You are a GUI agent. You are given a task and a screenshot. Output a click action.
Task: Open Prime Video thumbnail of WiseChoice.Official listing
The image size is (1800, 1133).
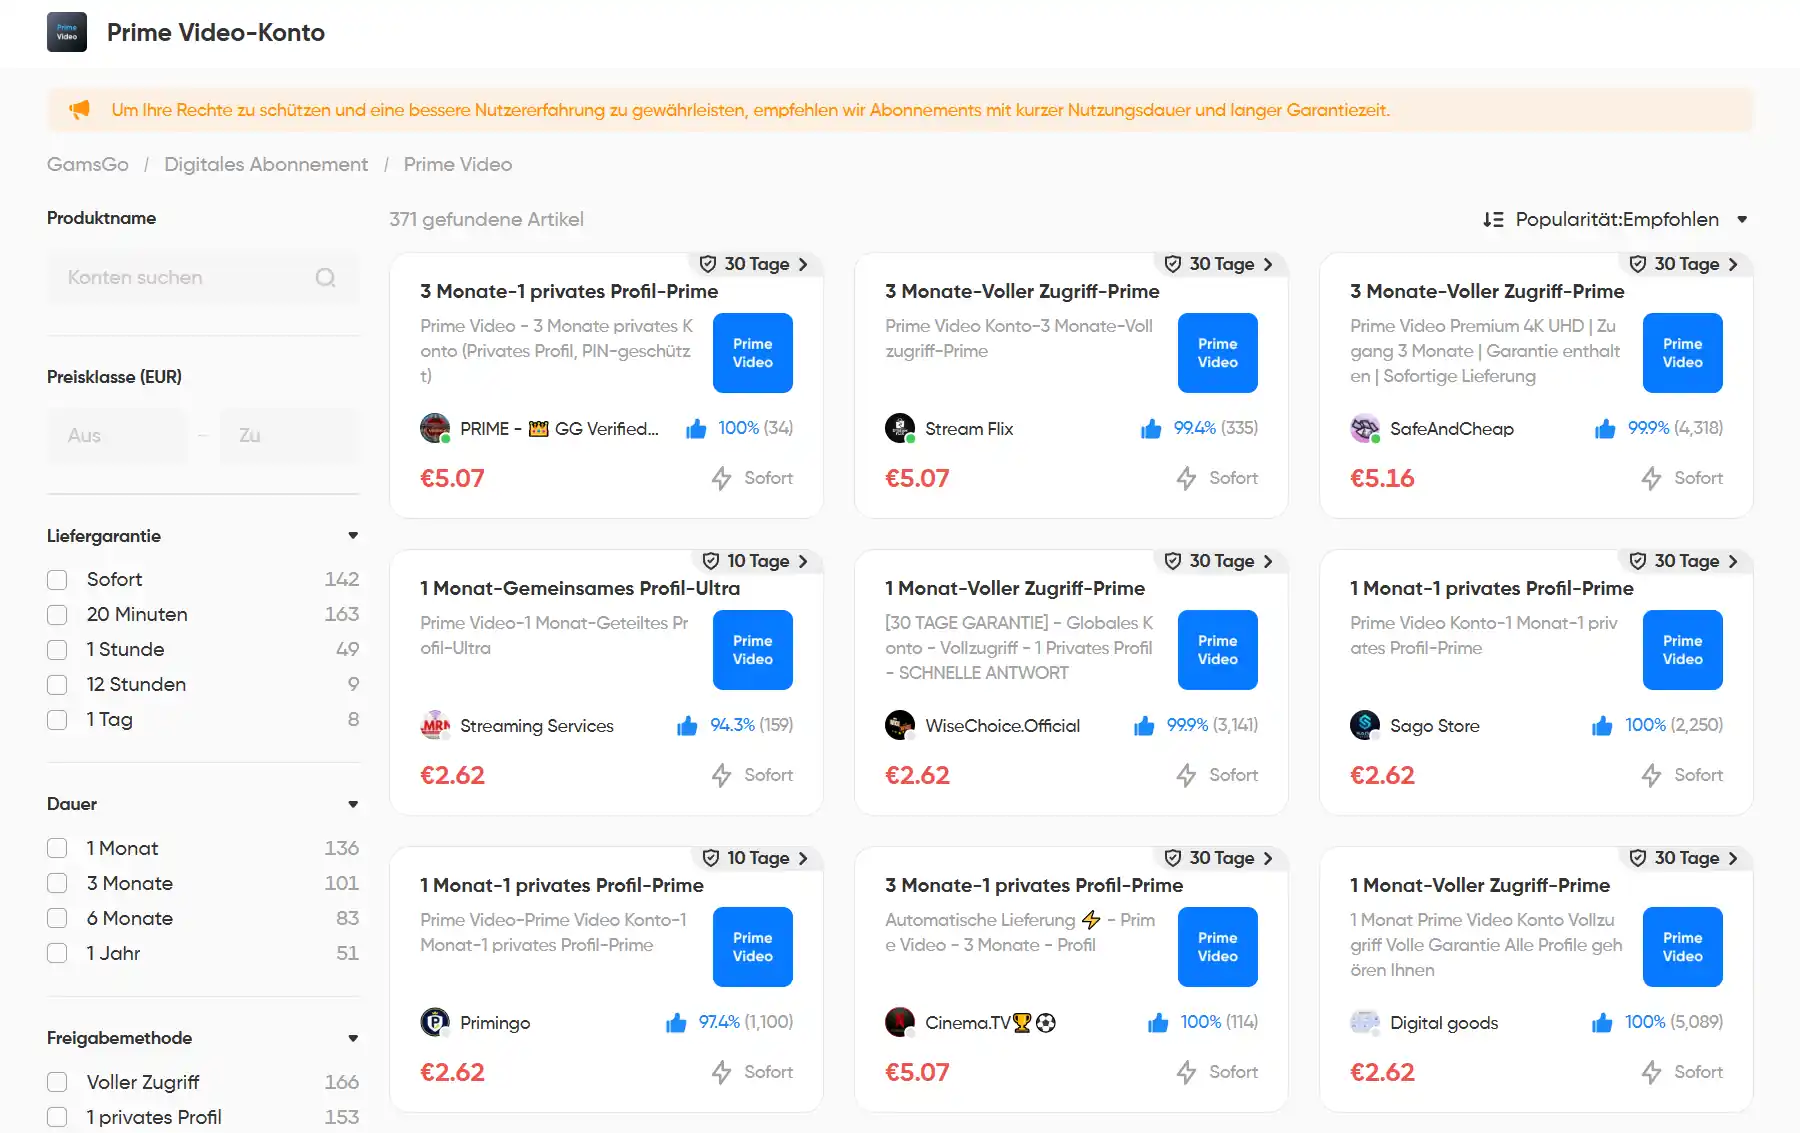point(1217,650)
